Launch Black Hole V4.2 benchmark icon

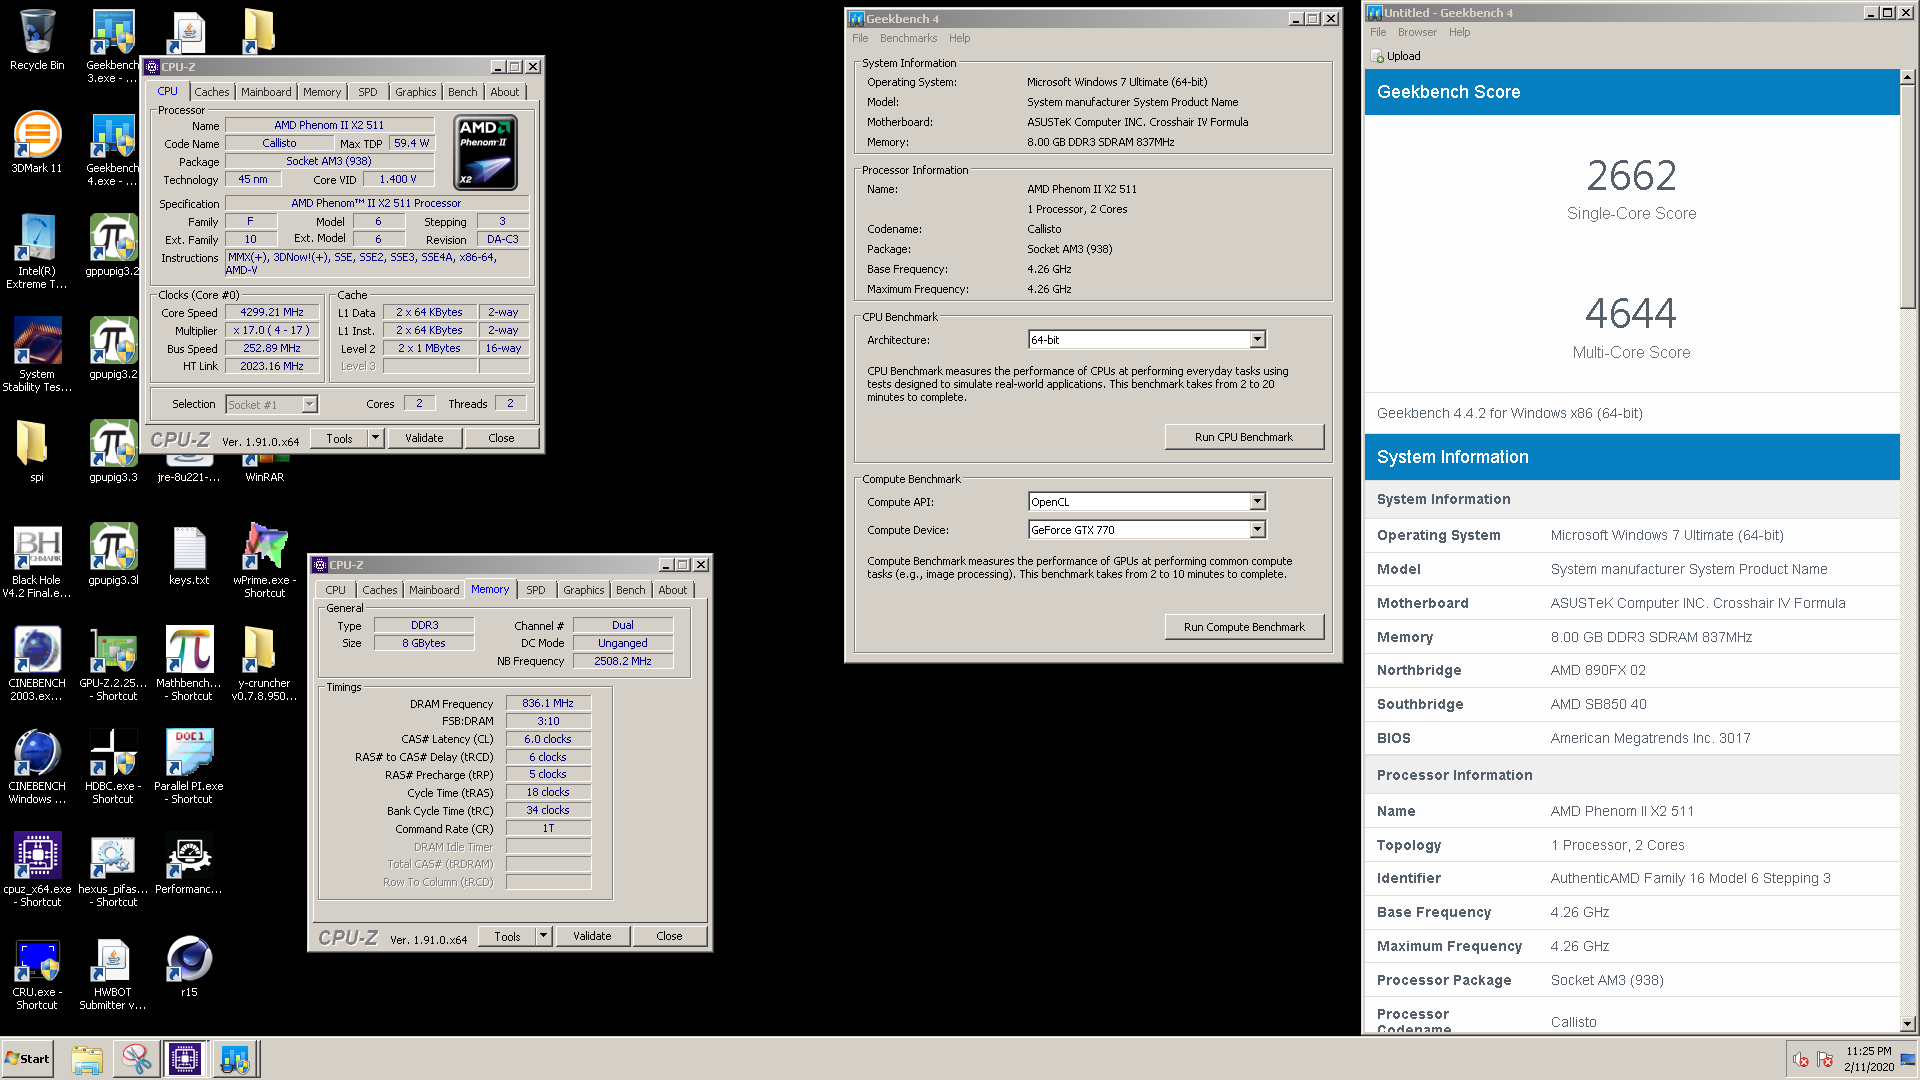point(37,561)
